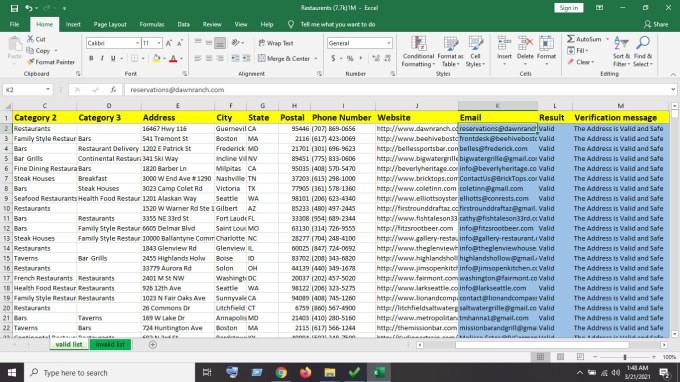Select row 10 header

pyautogui.click(x=6, y=209)
